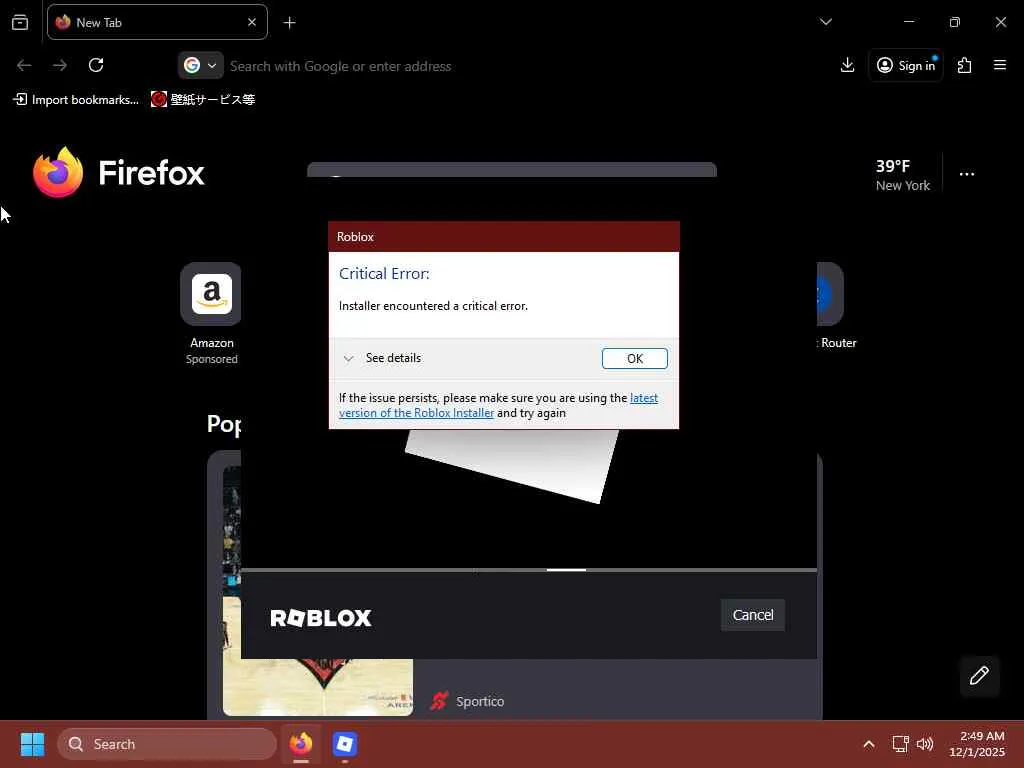This screenshot has width=1024, height=768.
Task: Open weather widget more options menu
Action: pyautogui.click(x=967, y=174)
